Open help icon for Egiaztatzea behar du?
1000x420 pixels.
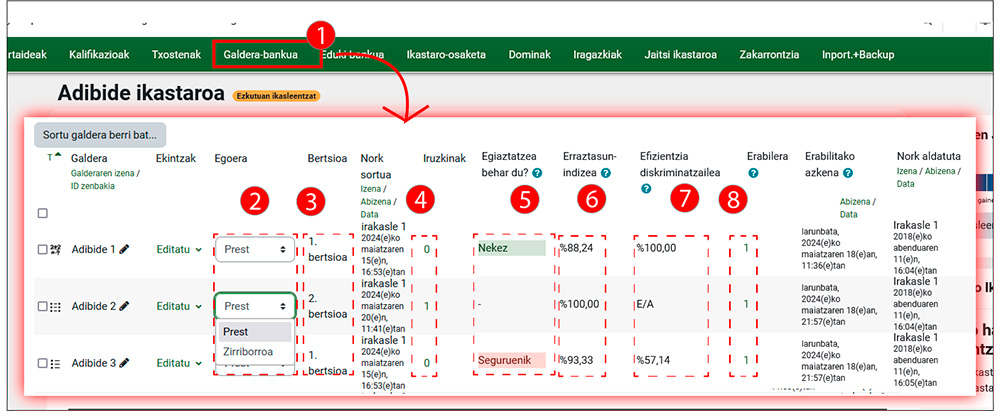pyautogui.click(x=537, y=174)
